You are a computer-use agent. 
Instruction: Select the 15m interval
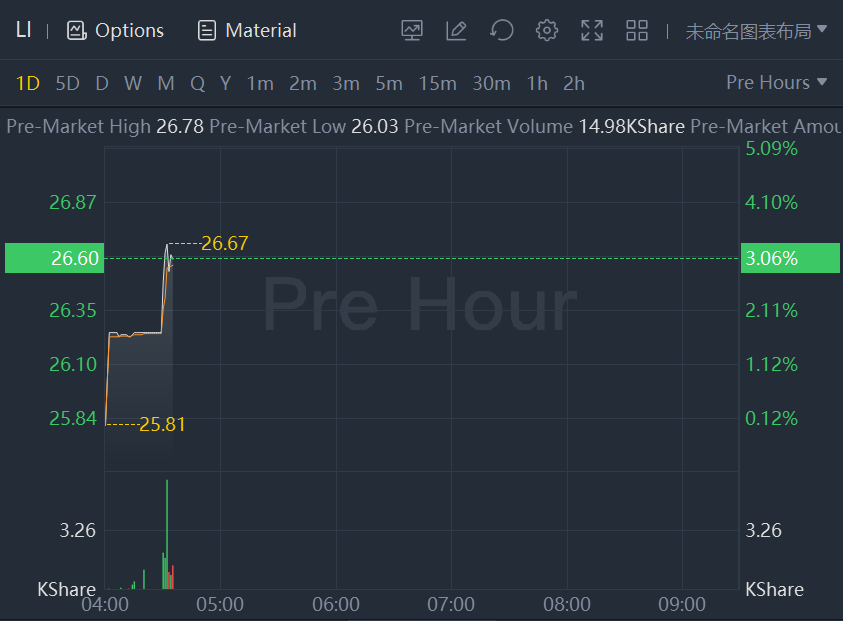(x=437, y=83)
